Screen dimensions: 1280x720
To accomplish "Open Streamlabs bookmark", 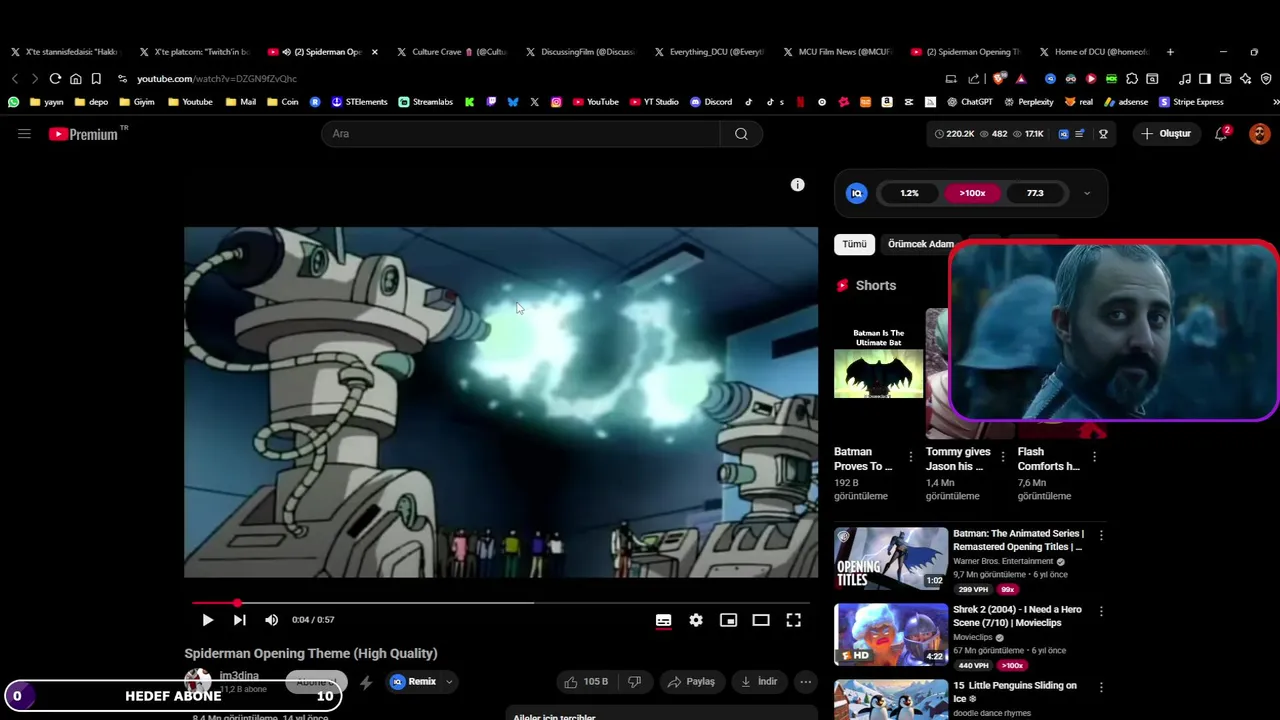I will [x=425, y=102].
